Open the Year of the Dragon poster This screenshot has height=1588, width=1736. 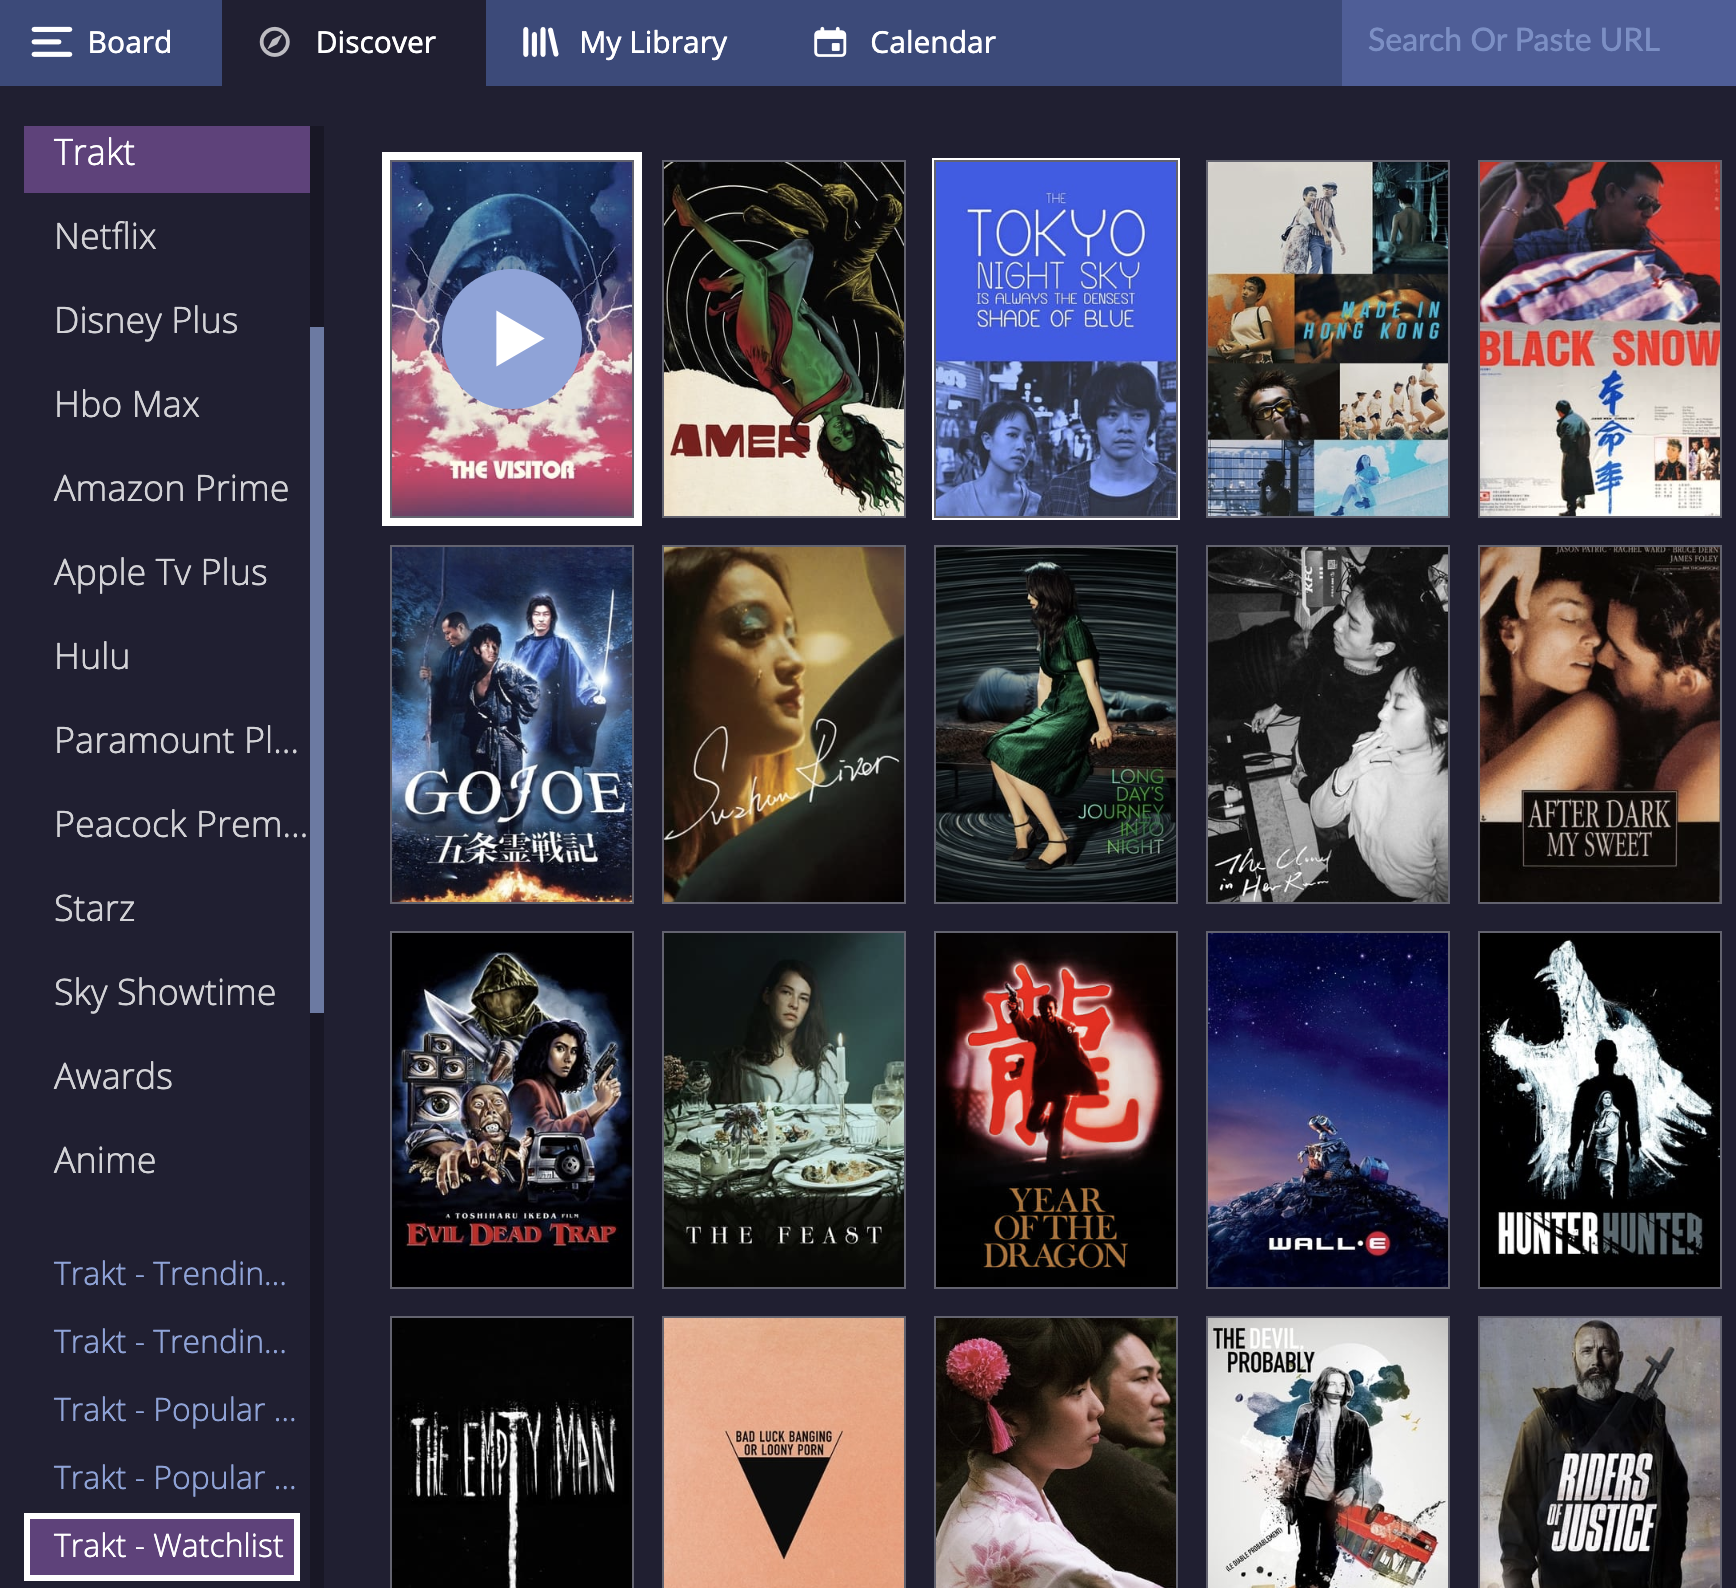1056,1110
